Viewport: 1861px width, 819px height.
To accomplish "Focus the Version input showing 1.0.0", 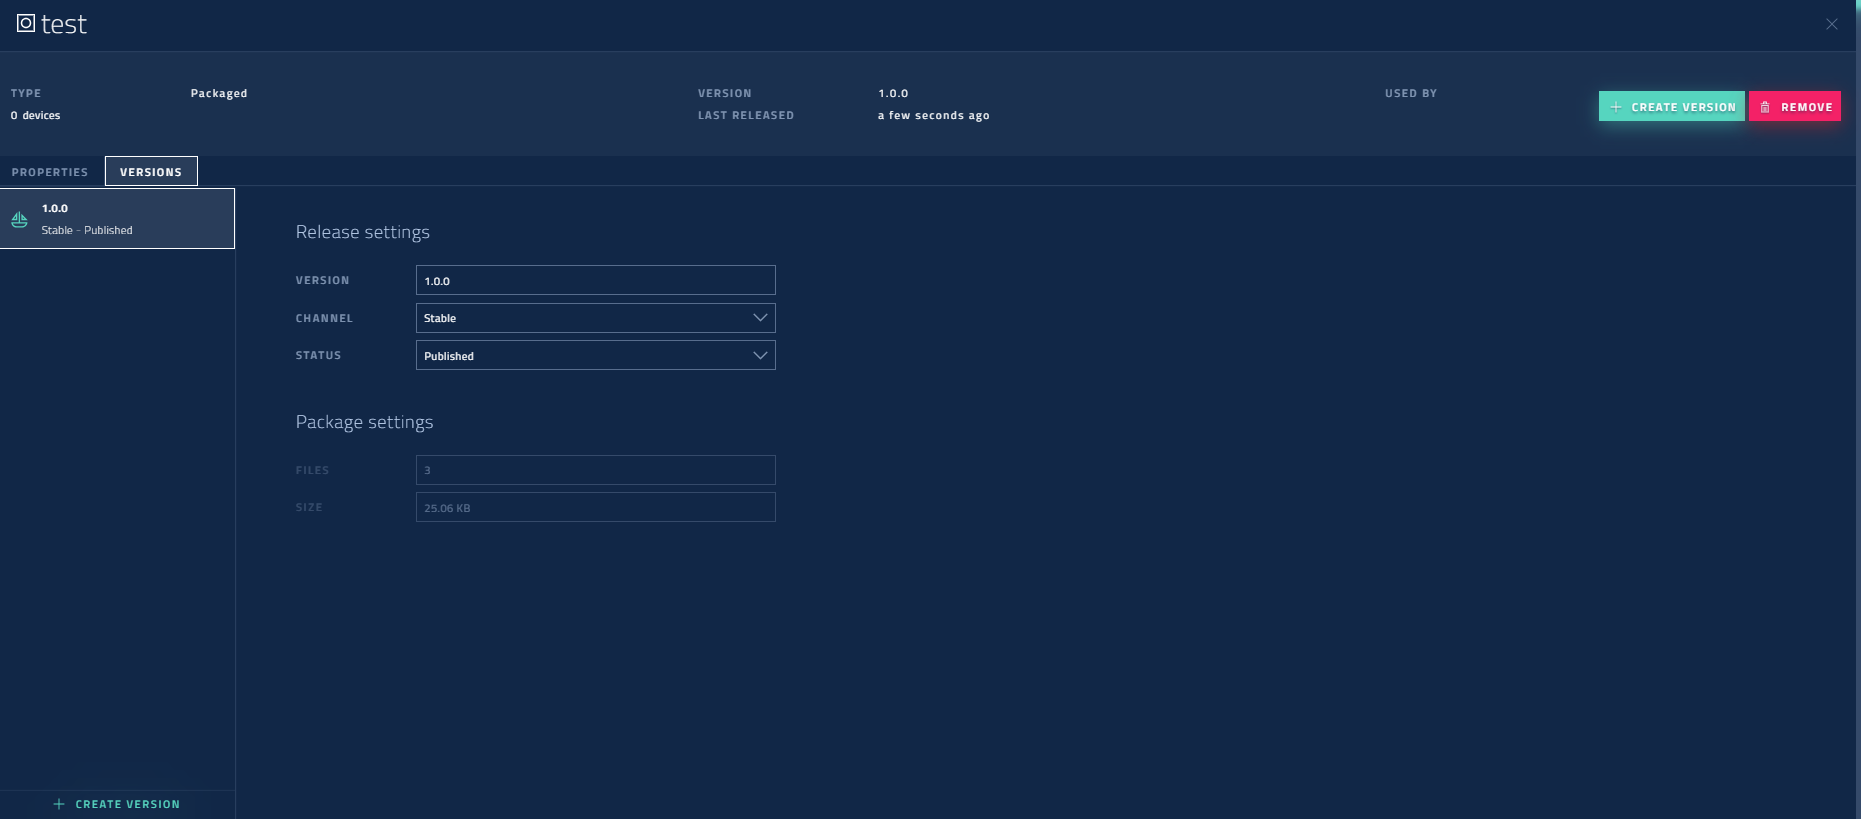I will (595, 280).
